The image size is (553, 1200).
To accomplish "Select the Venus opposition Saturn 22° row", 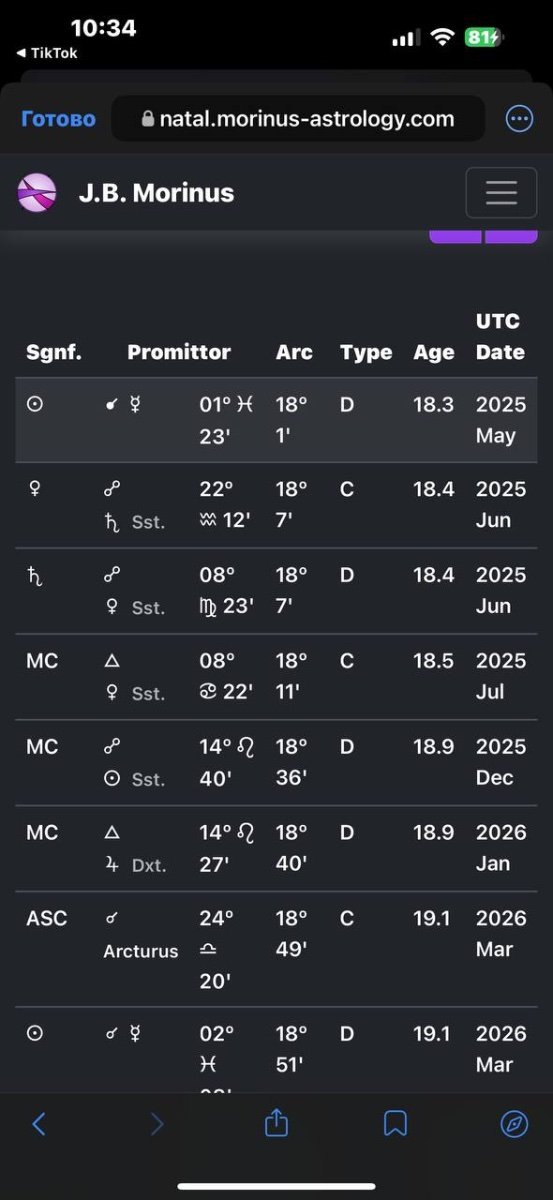I will click(276, 505).
